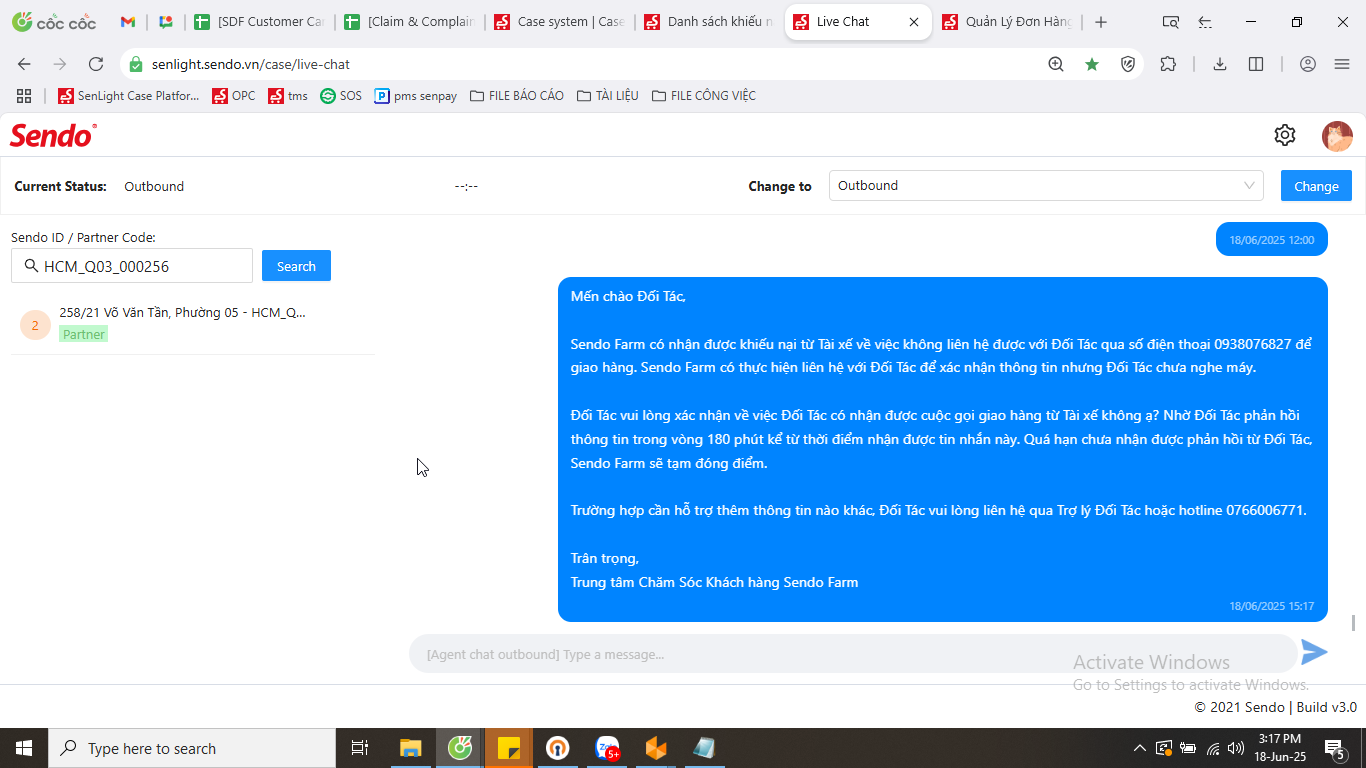Screen dimensions: 1366x768
Task: Focus the agent chat outbound message box
Action: pyautogui.click(x=853, y=654)
